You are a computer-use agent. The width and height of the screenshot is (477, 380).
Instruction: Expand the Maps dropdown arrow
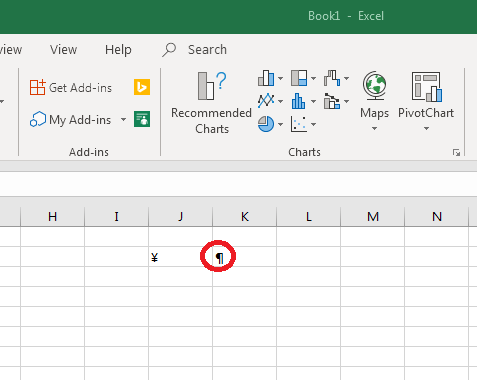coord(374,128)
